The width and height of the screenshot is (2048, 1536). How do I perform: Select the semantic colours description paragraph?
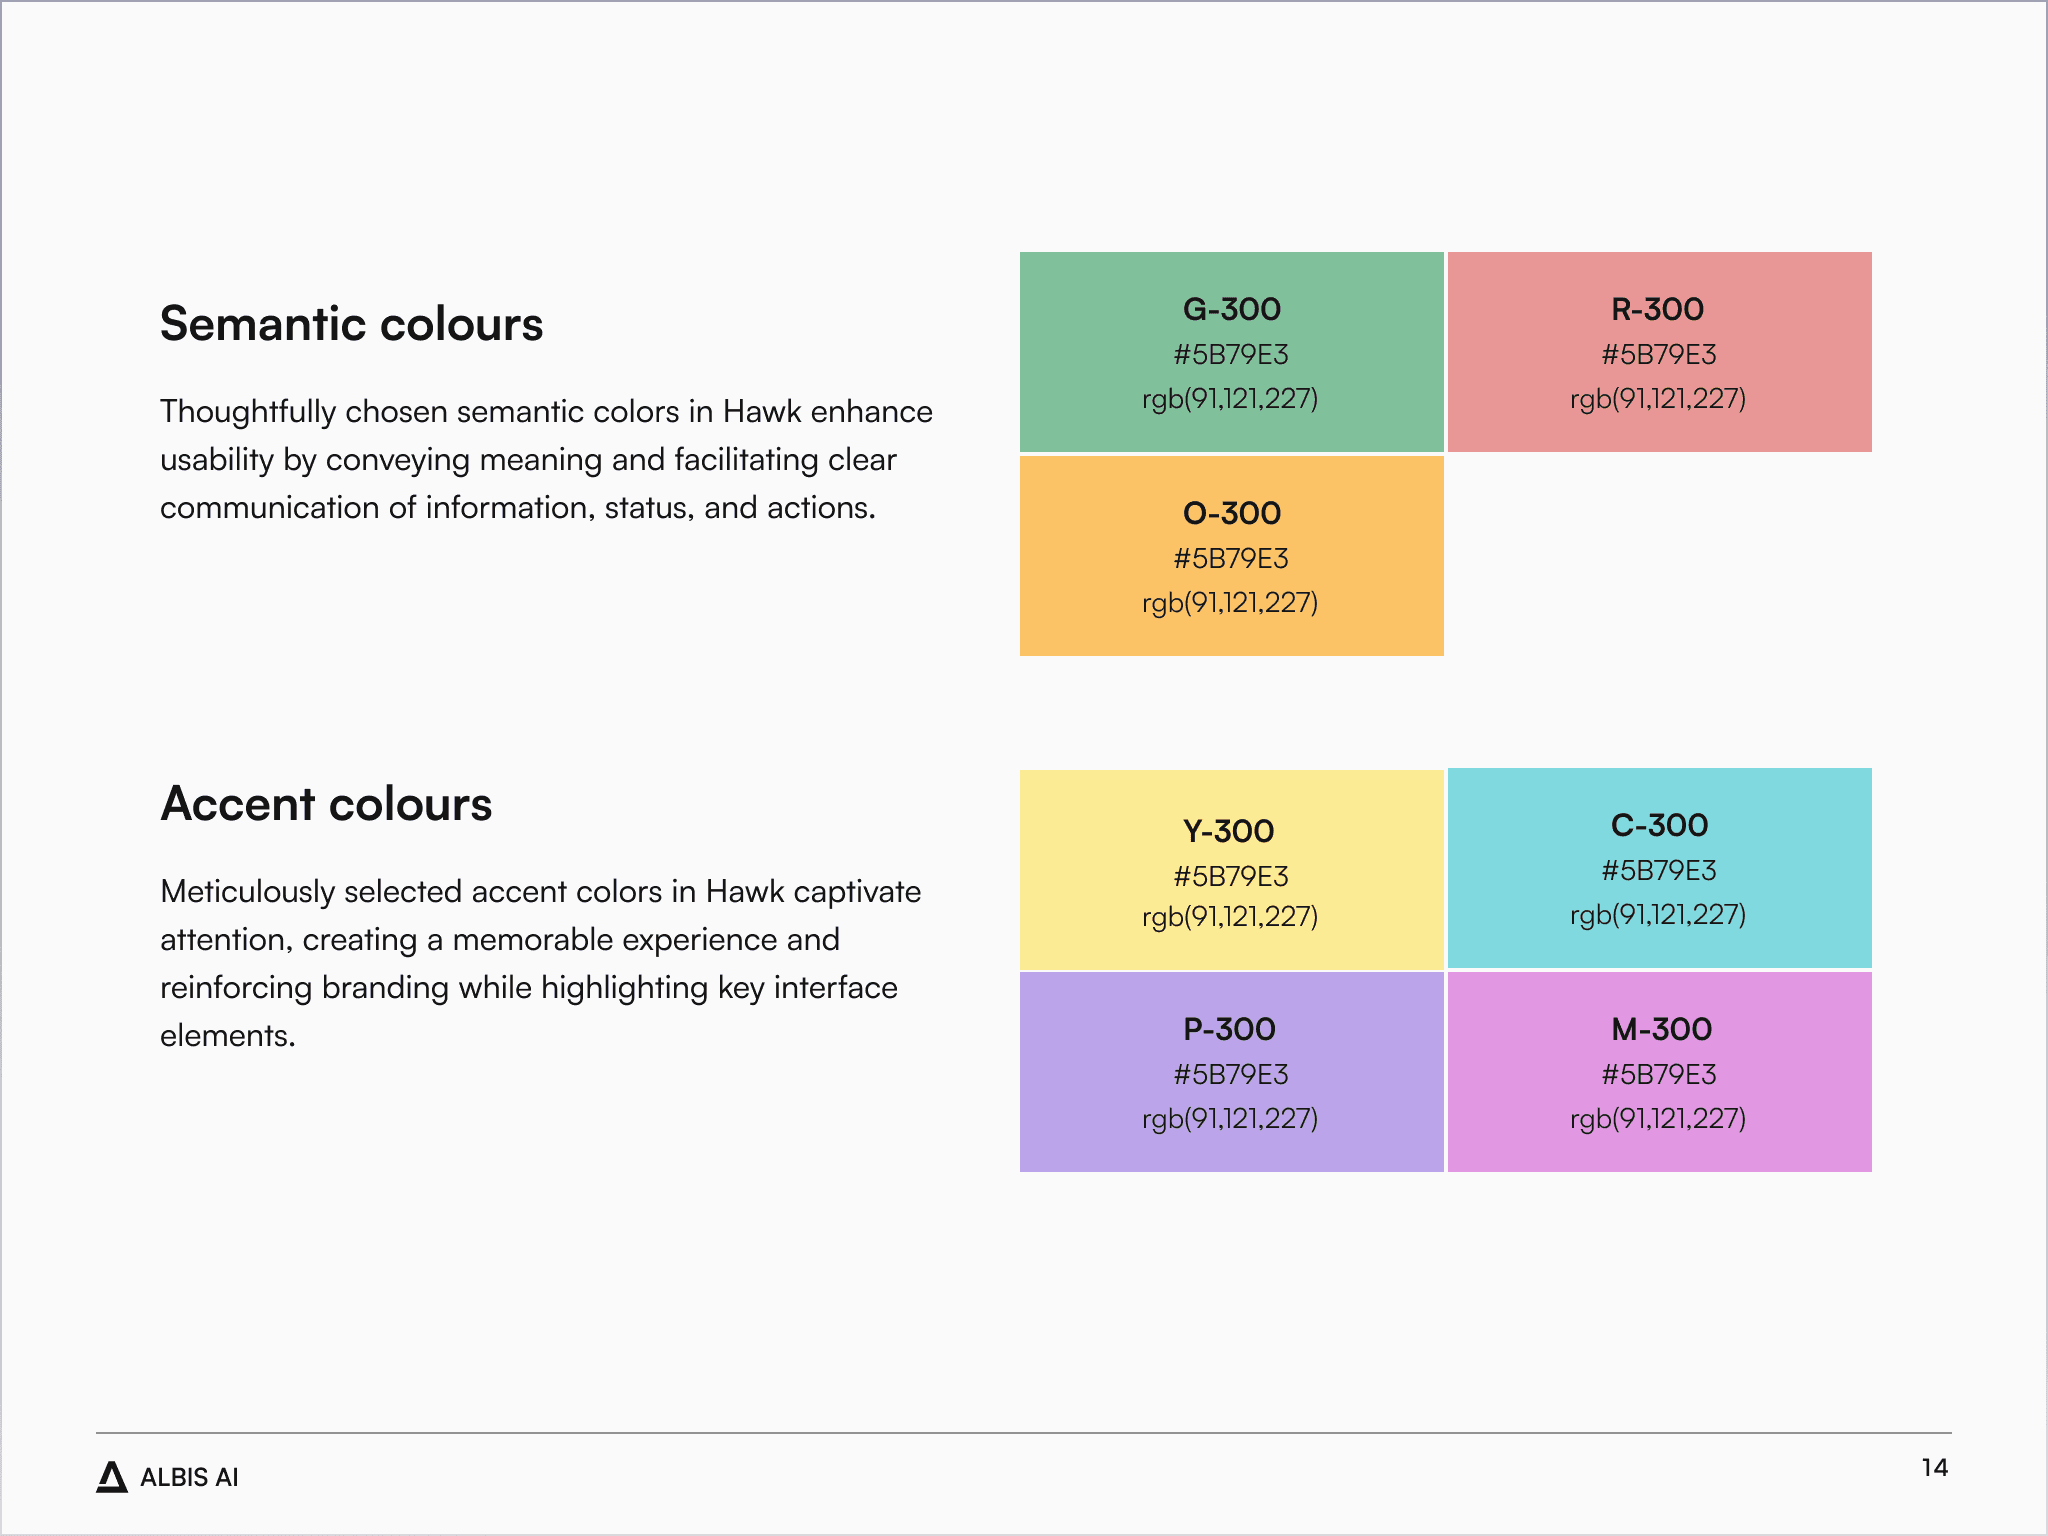(546, 459)
